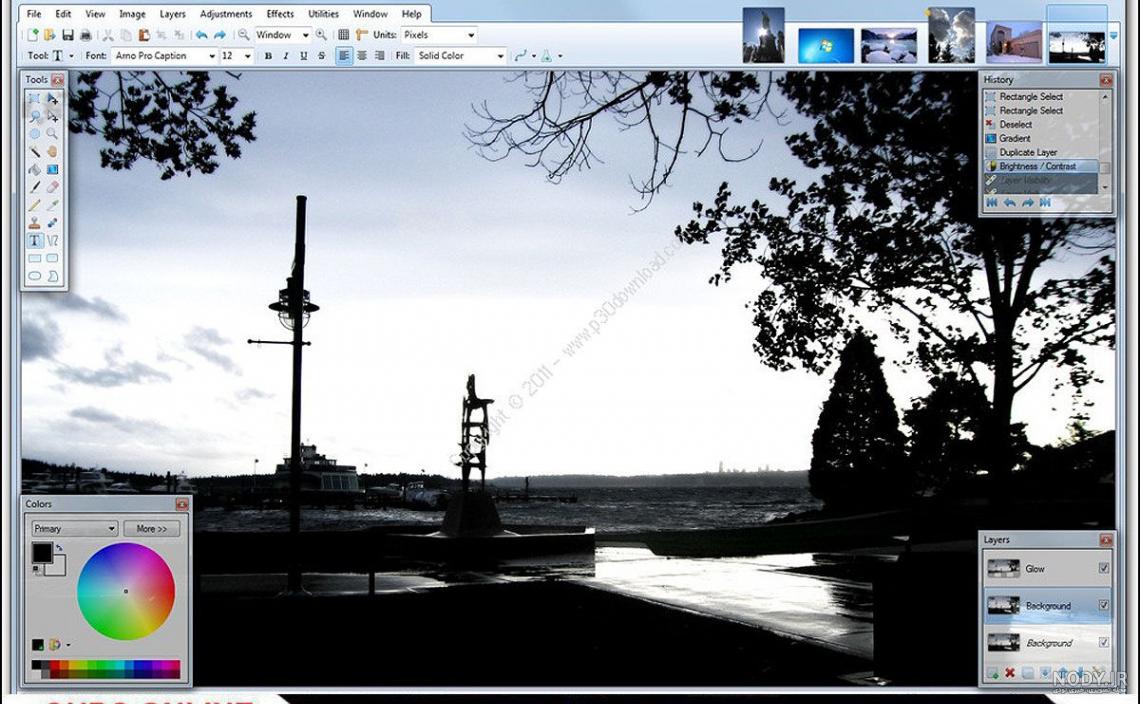
Task: Choose the Ellipse shape tool
Action: (x=34, y=276)
